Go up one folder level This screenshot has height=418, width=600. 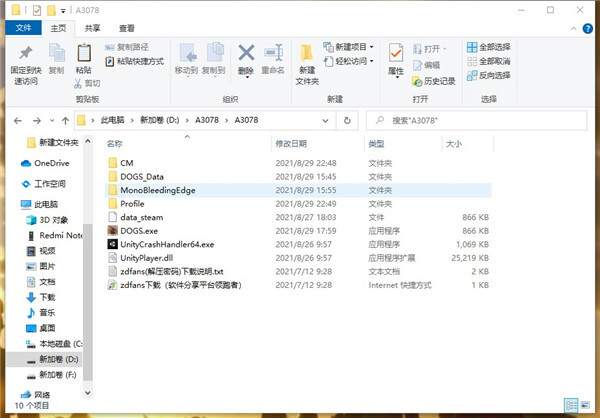click(65, 121)
